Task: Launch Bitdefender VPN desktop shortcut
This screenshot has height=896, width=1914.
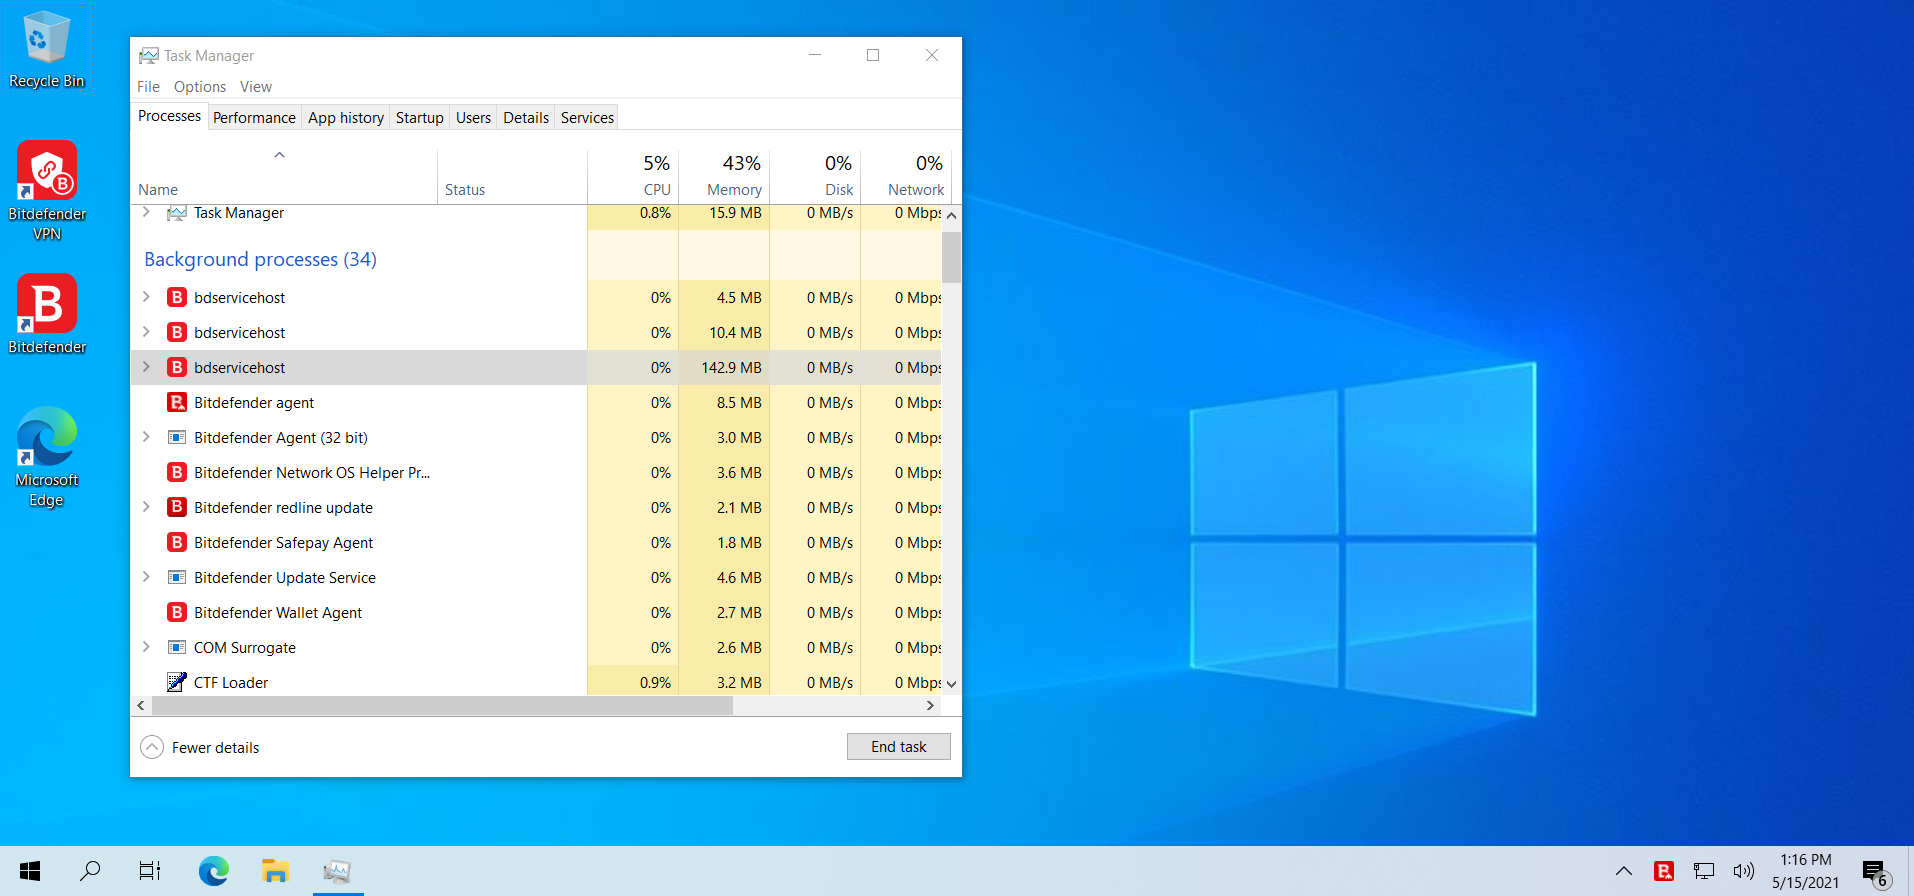Action: [x=47, y=190]
